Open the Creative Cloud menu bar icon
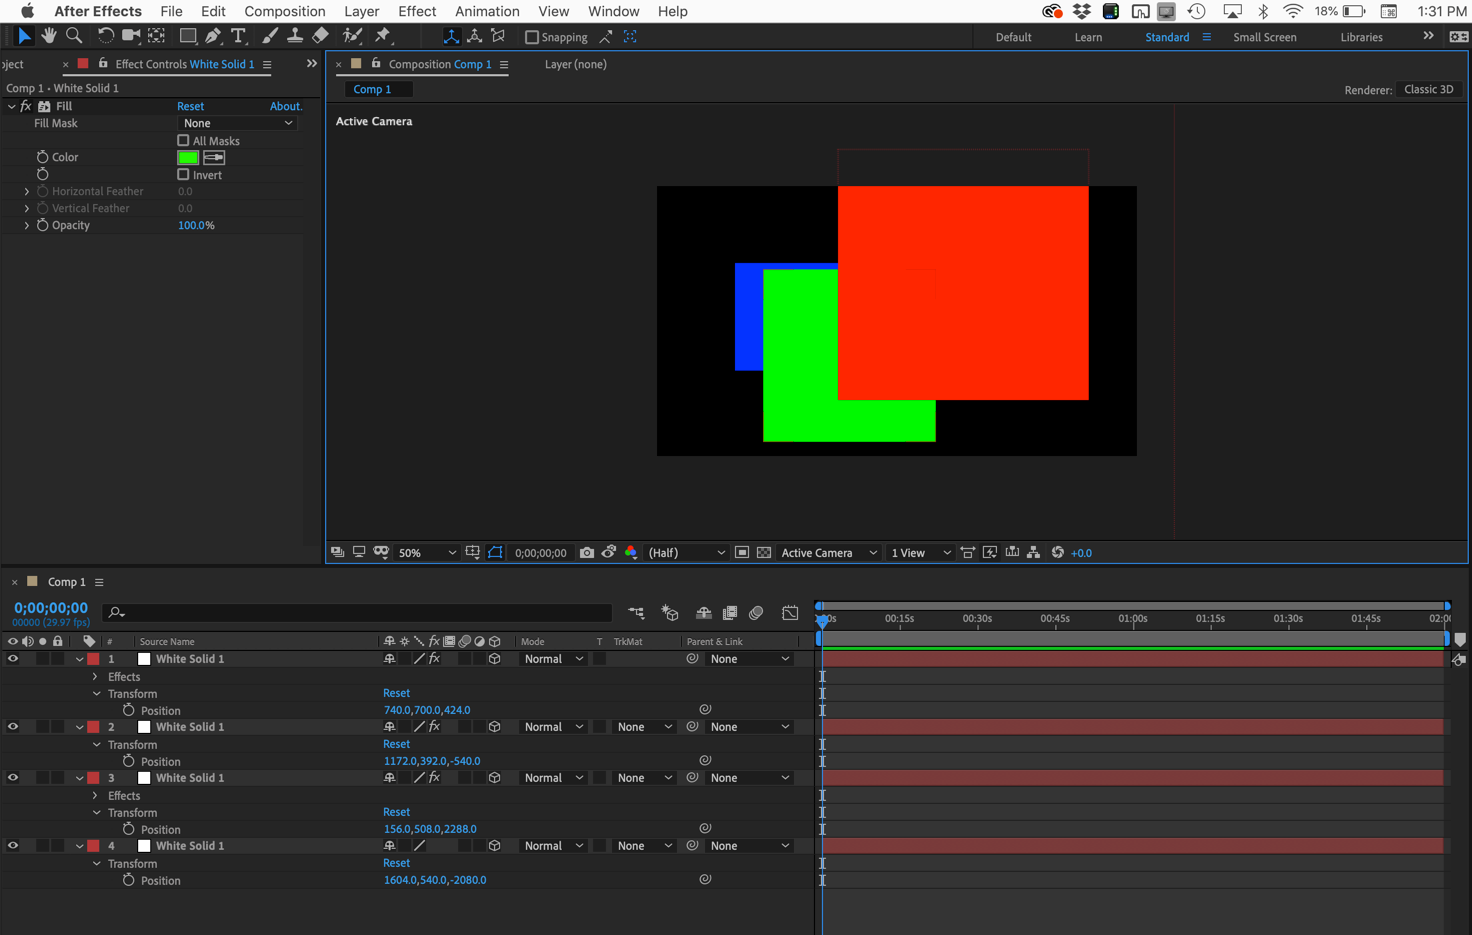1472x935 pixels. click(x=1052, y=12)
